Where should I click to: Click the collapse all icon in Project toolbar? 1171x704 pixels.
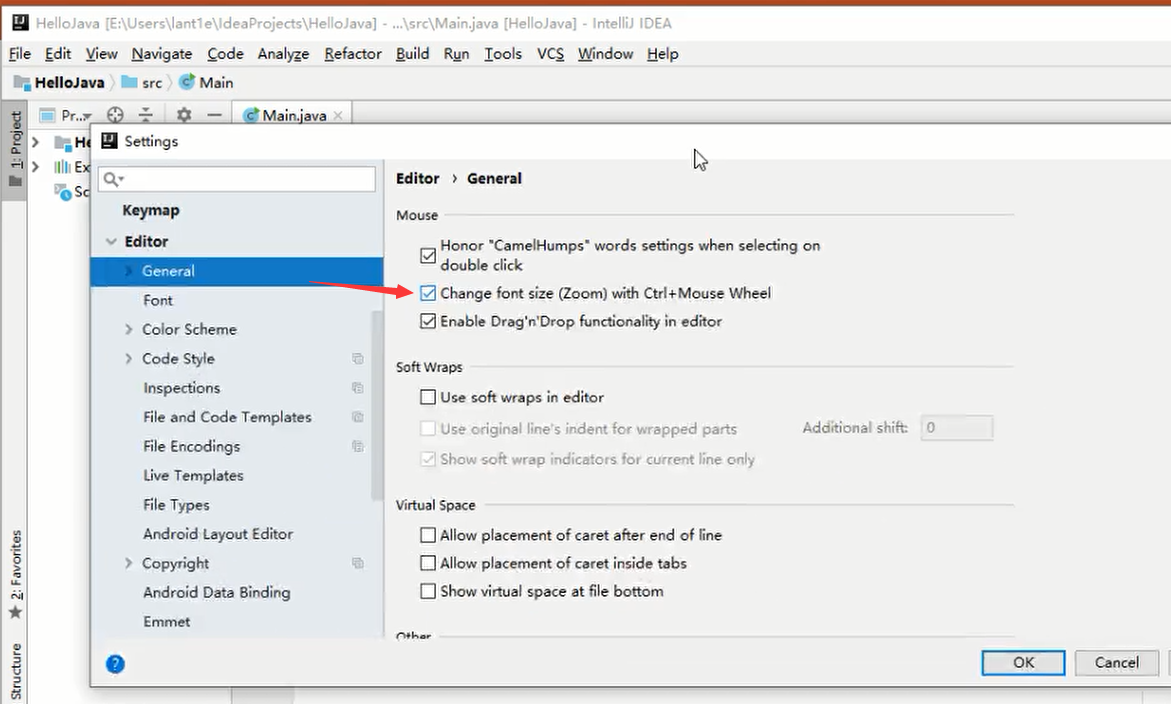[x=146, y=115]
